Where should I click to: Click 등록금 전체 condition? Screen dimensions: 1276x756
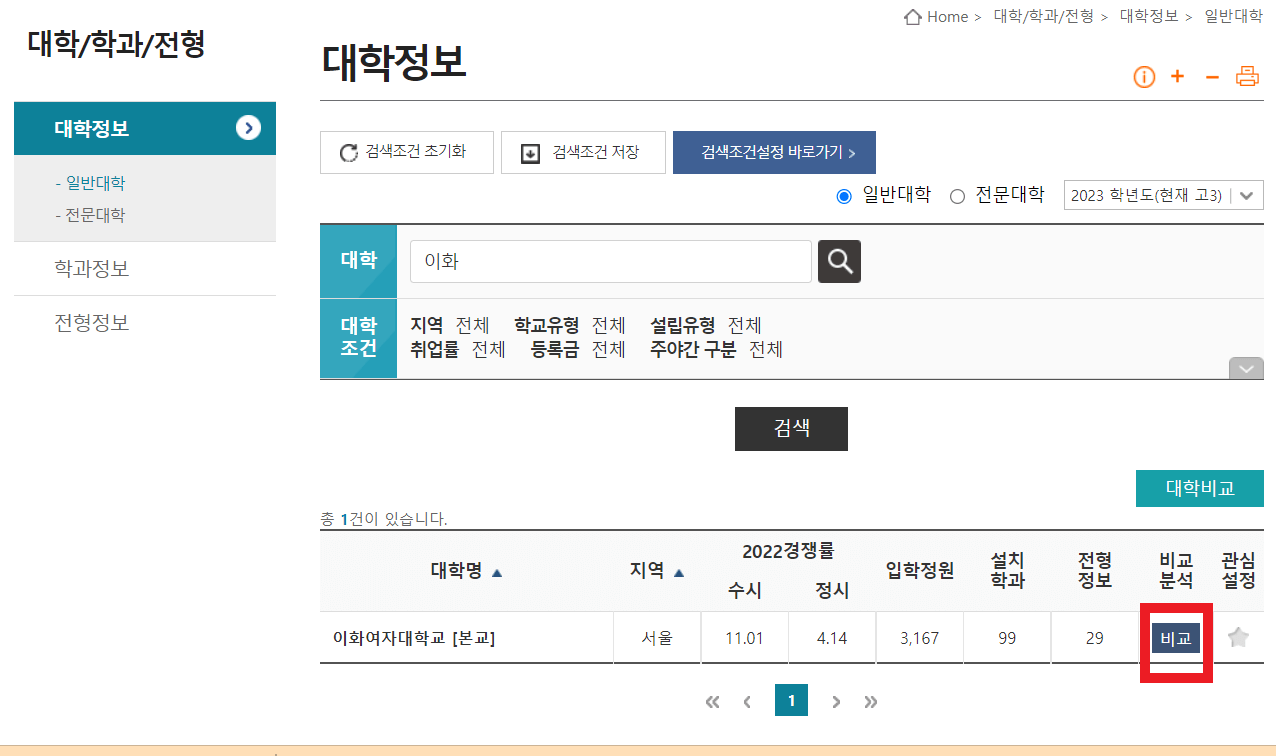[x=578, y=349]
